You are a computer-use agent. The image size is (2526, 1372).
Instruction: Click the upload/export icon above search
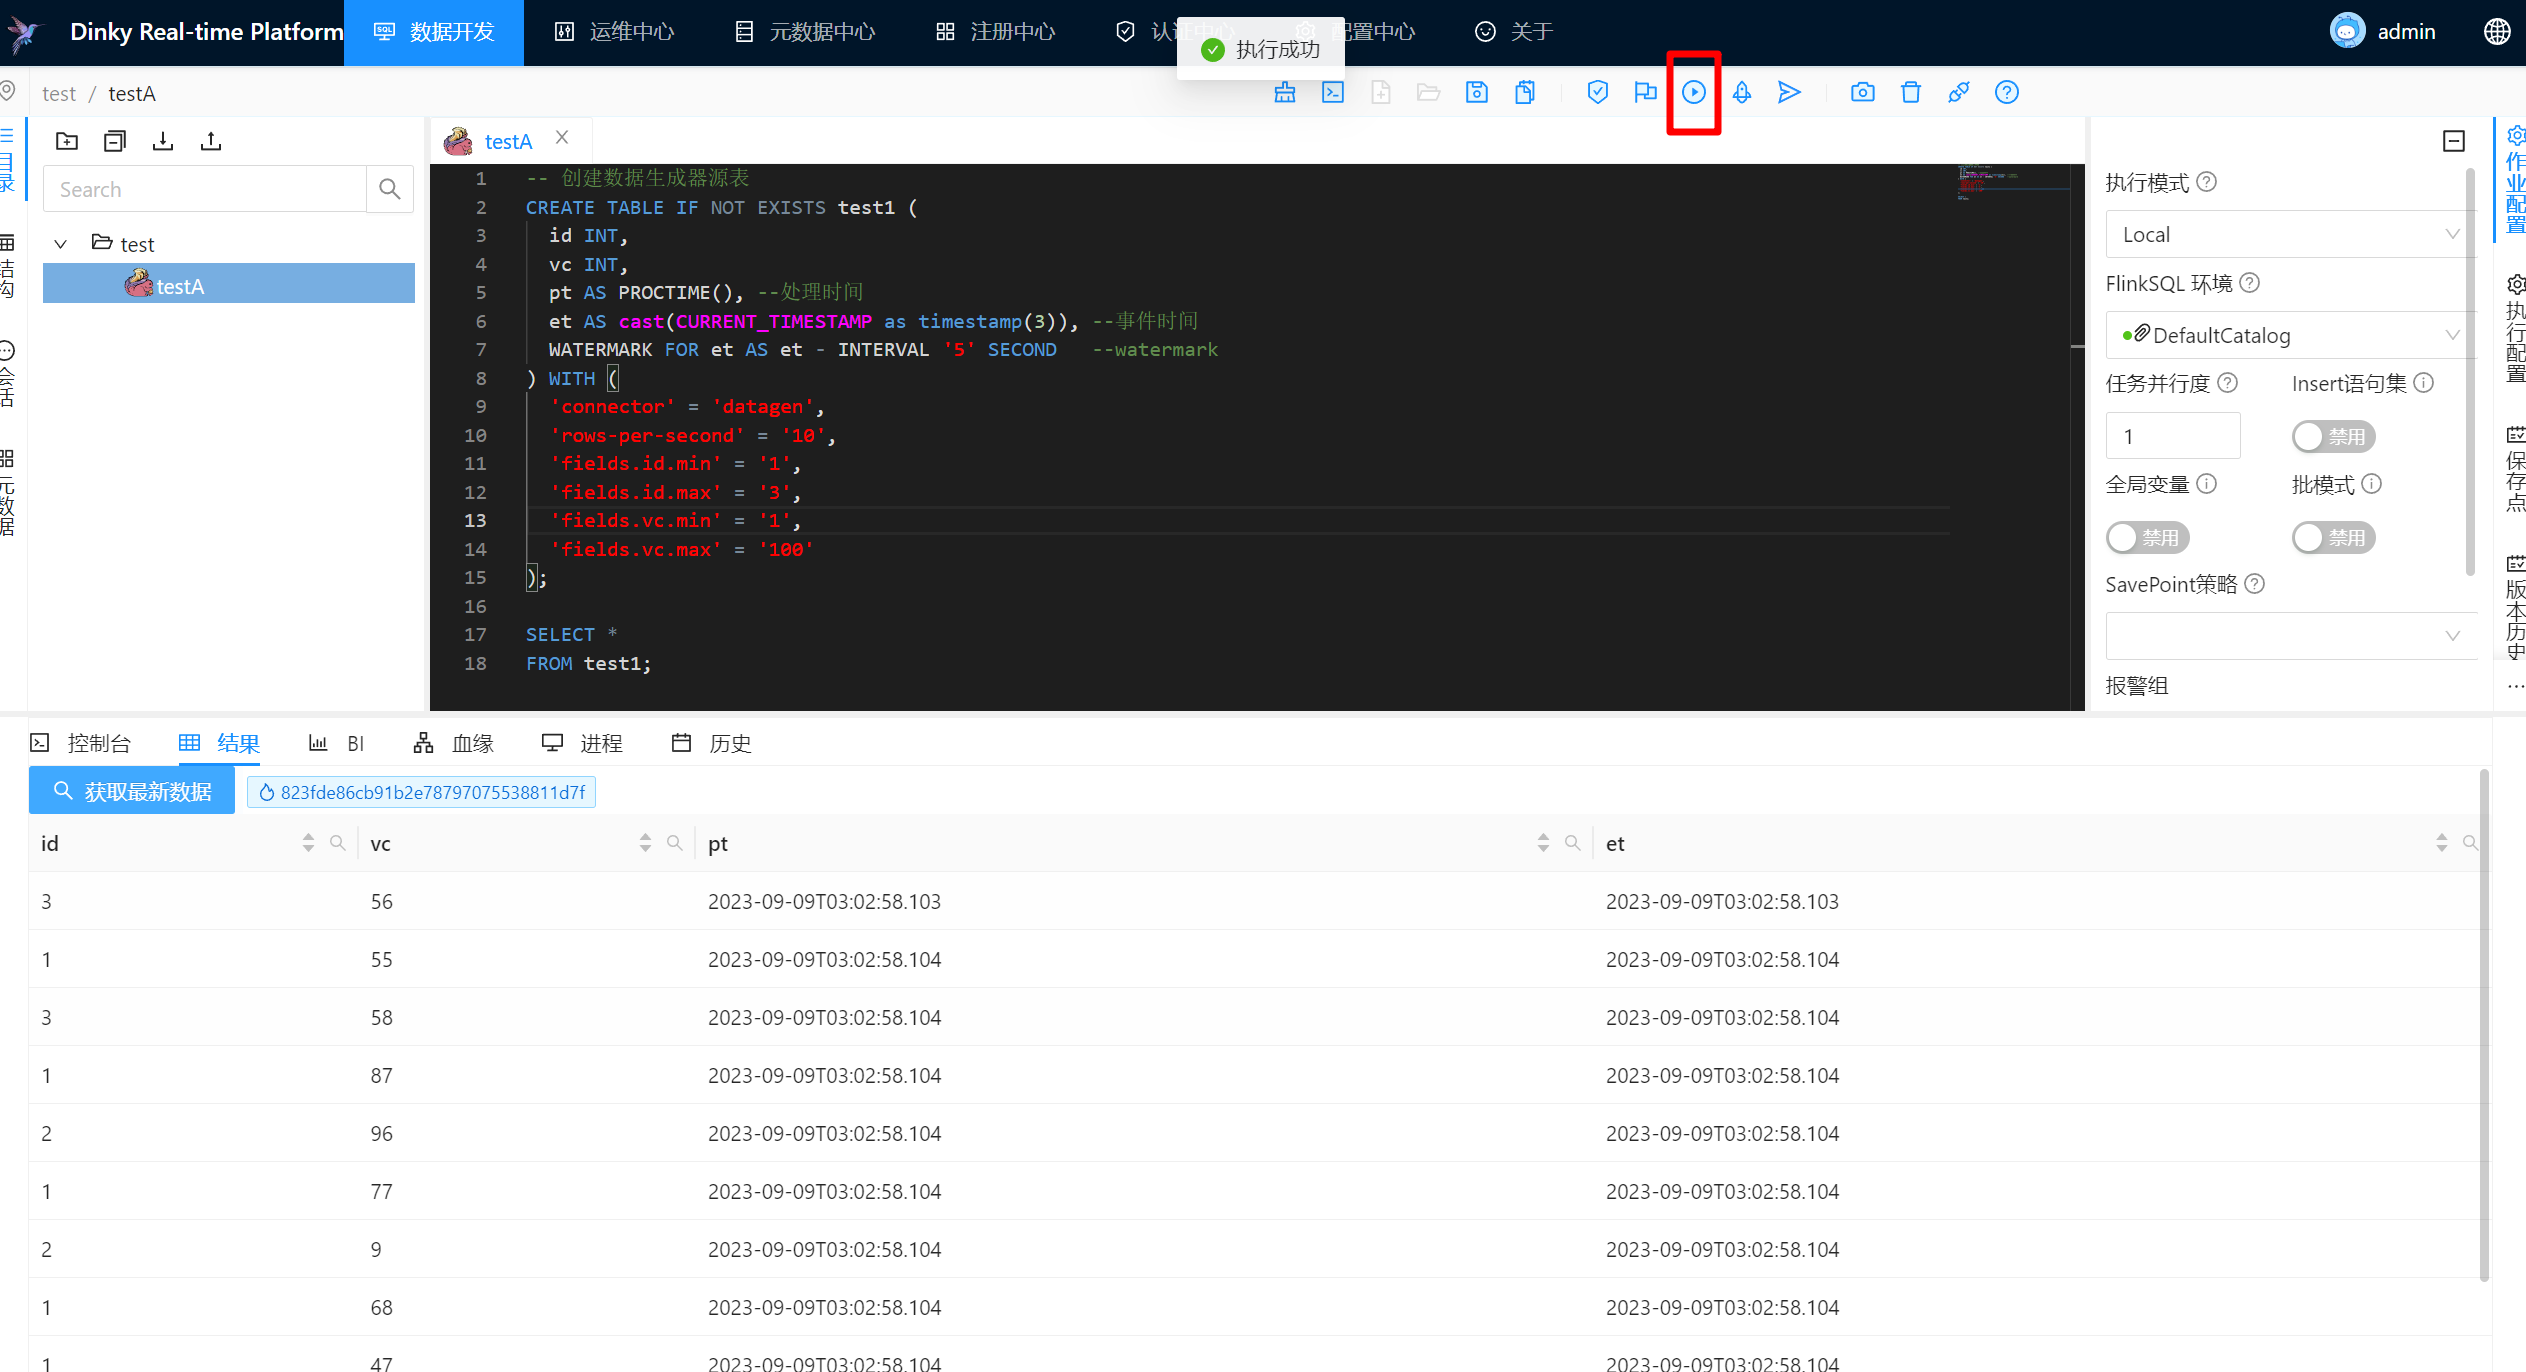point(211,141)
